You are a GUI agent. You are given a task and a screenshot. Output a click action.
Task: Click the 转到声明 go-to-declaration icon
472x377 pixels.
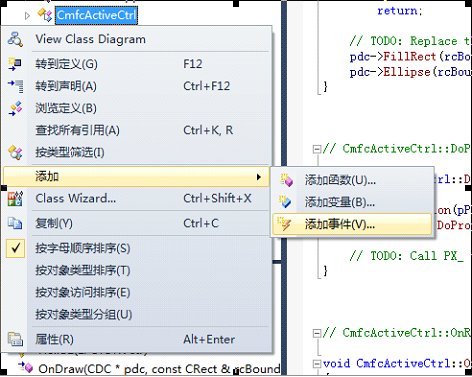(15, 86)
